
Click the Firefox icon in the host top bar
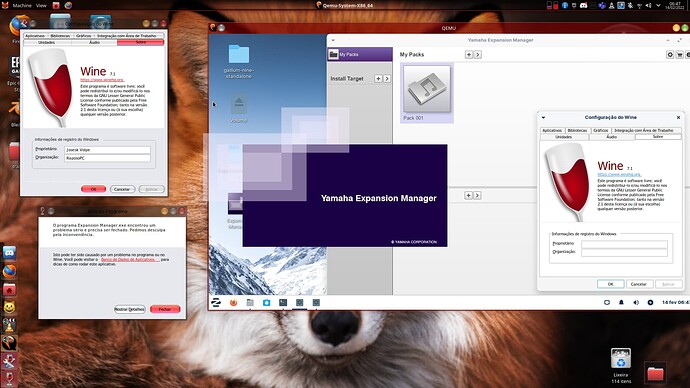68,5
